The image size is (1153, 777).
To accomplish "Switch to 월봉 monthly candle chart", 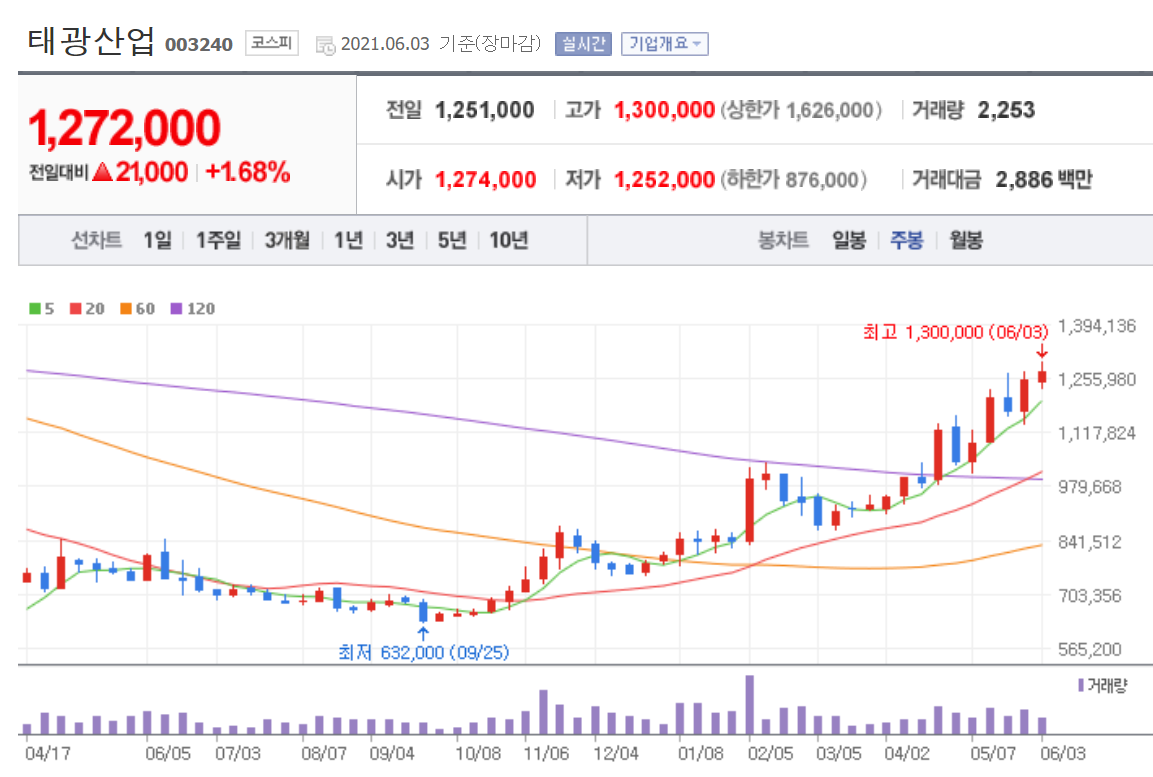I will tap(965, 240).
